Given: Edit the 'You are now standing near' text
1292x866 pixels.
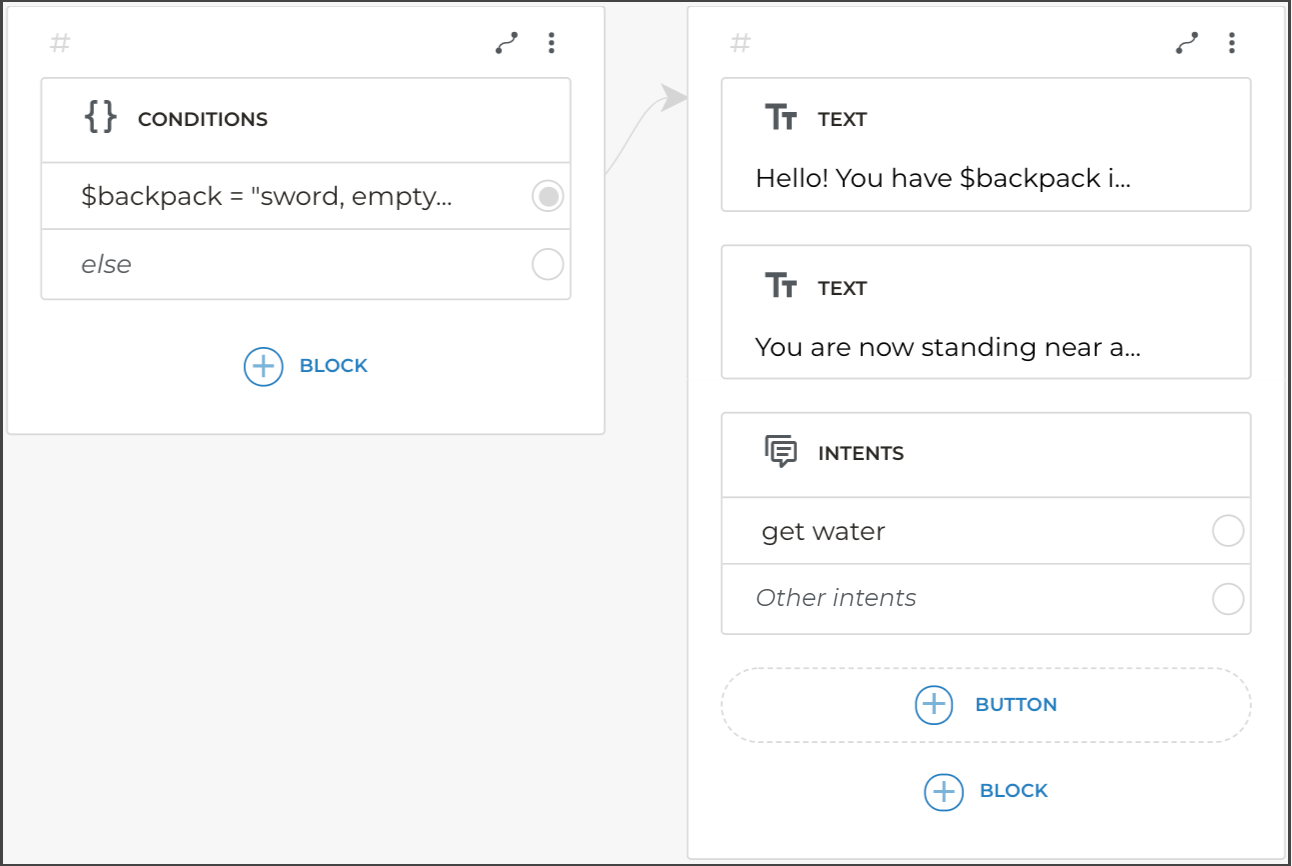Looking at the screenshot, I should tap(947, 348).
